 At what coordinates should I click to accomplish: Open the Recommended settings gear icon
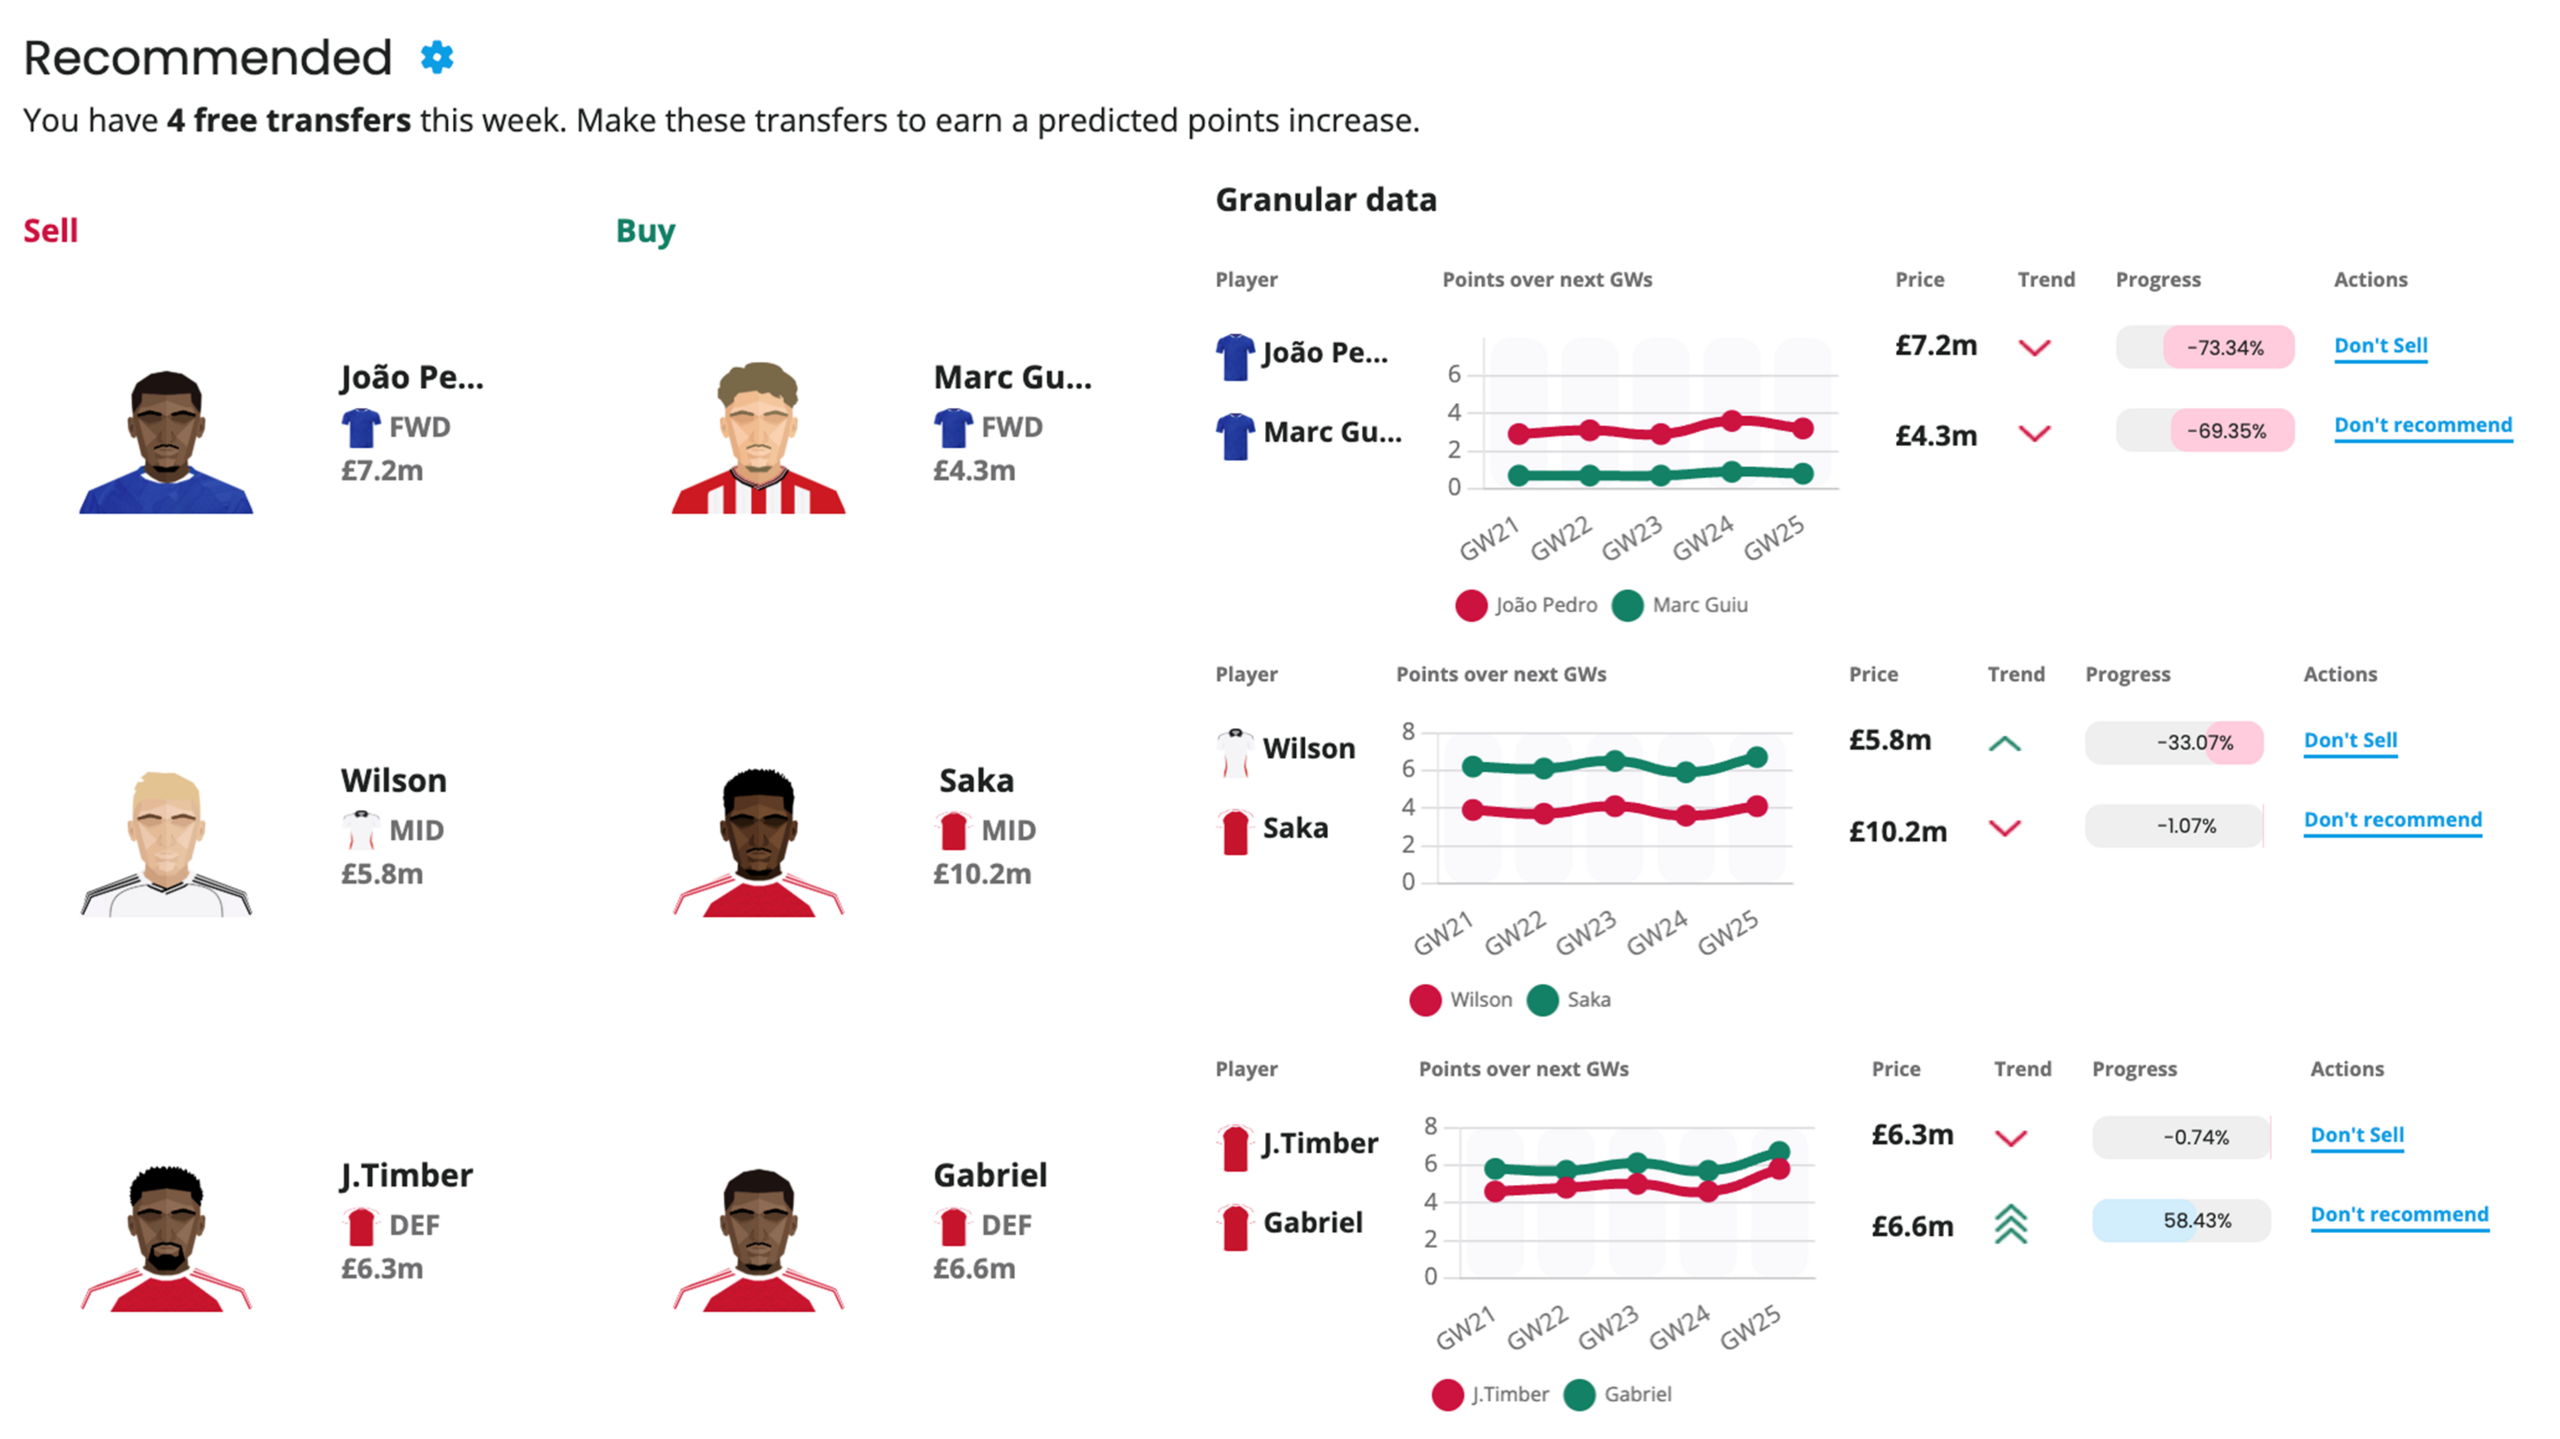click(436, 57)
